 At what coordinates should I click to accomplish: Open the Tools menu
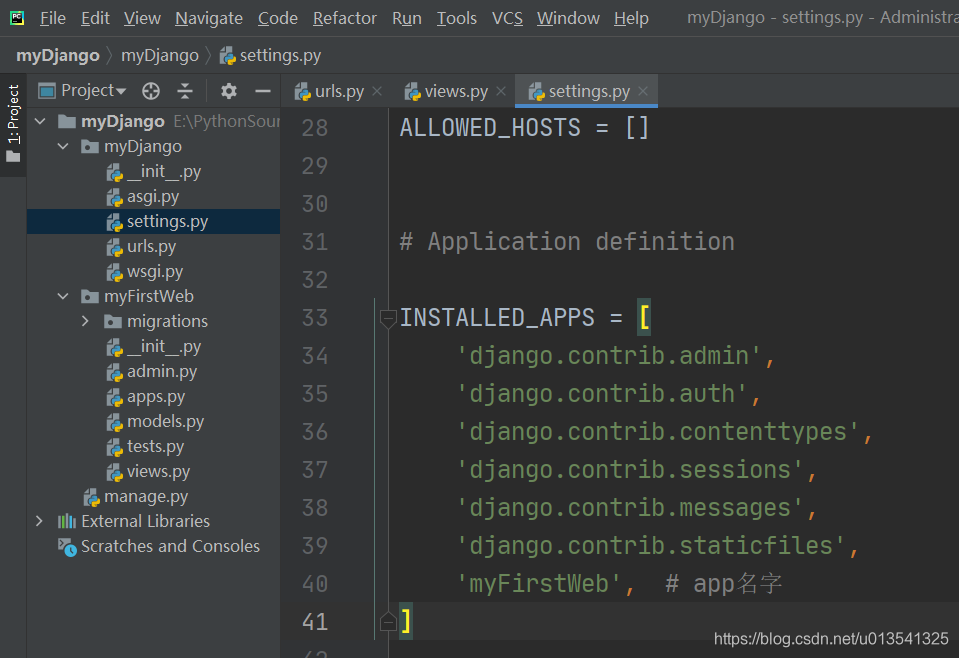(x=456, y=18)
